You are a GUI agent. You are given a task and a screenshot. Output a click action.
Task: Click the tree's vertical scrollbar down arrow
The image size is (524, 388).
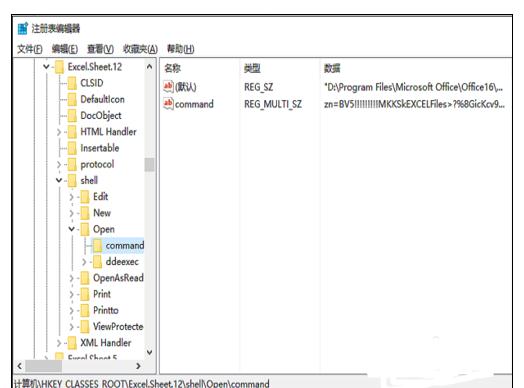(150, 352)
